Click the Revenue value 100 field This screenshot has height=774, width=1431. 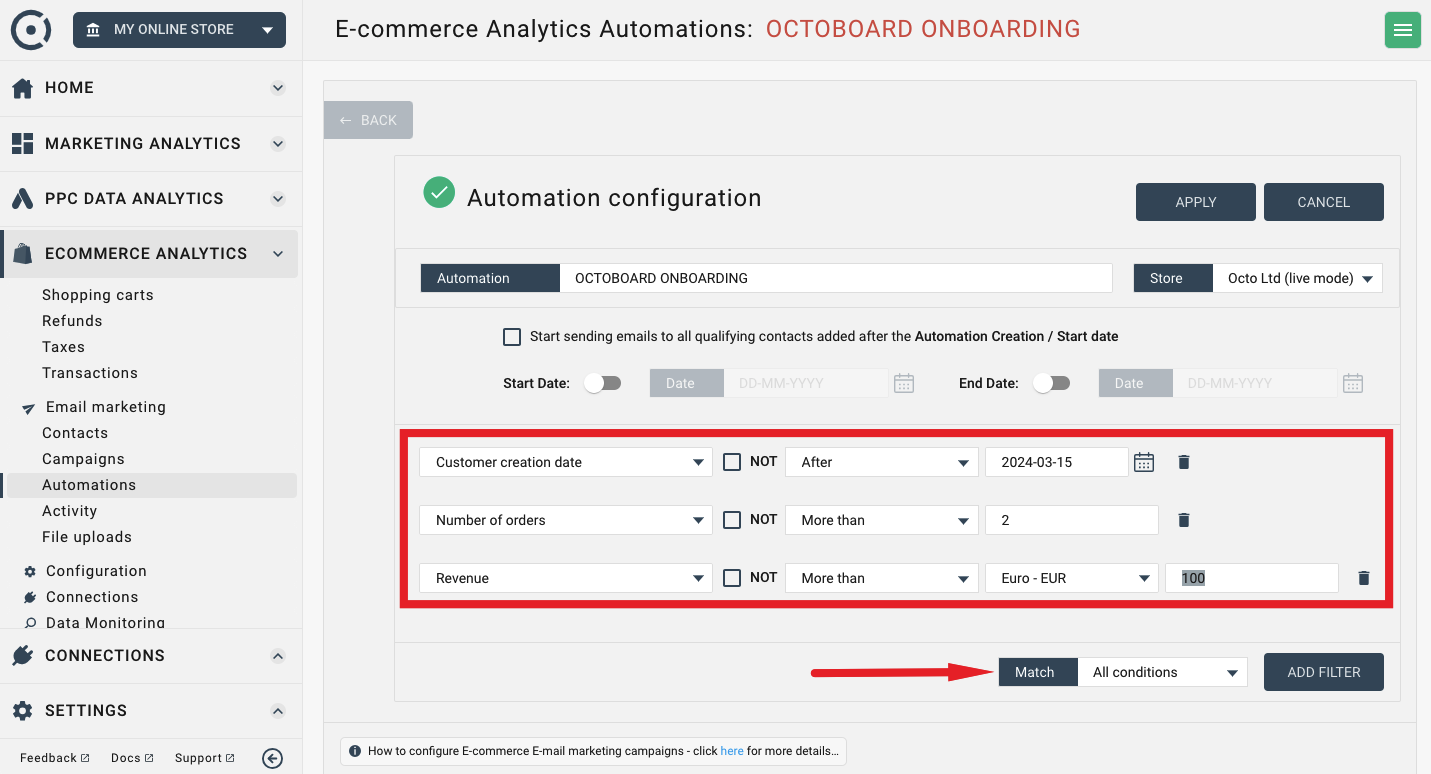pyautogui.click(x=1251, y=578)
